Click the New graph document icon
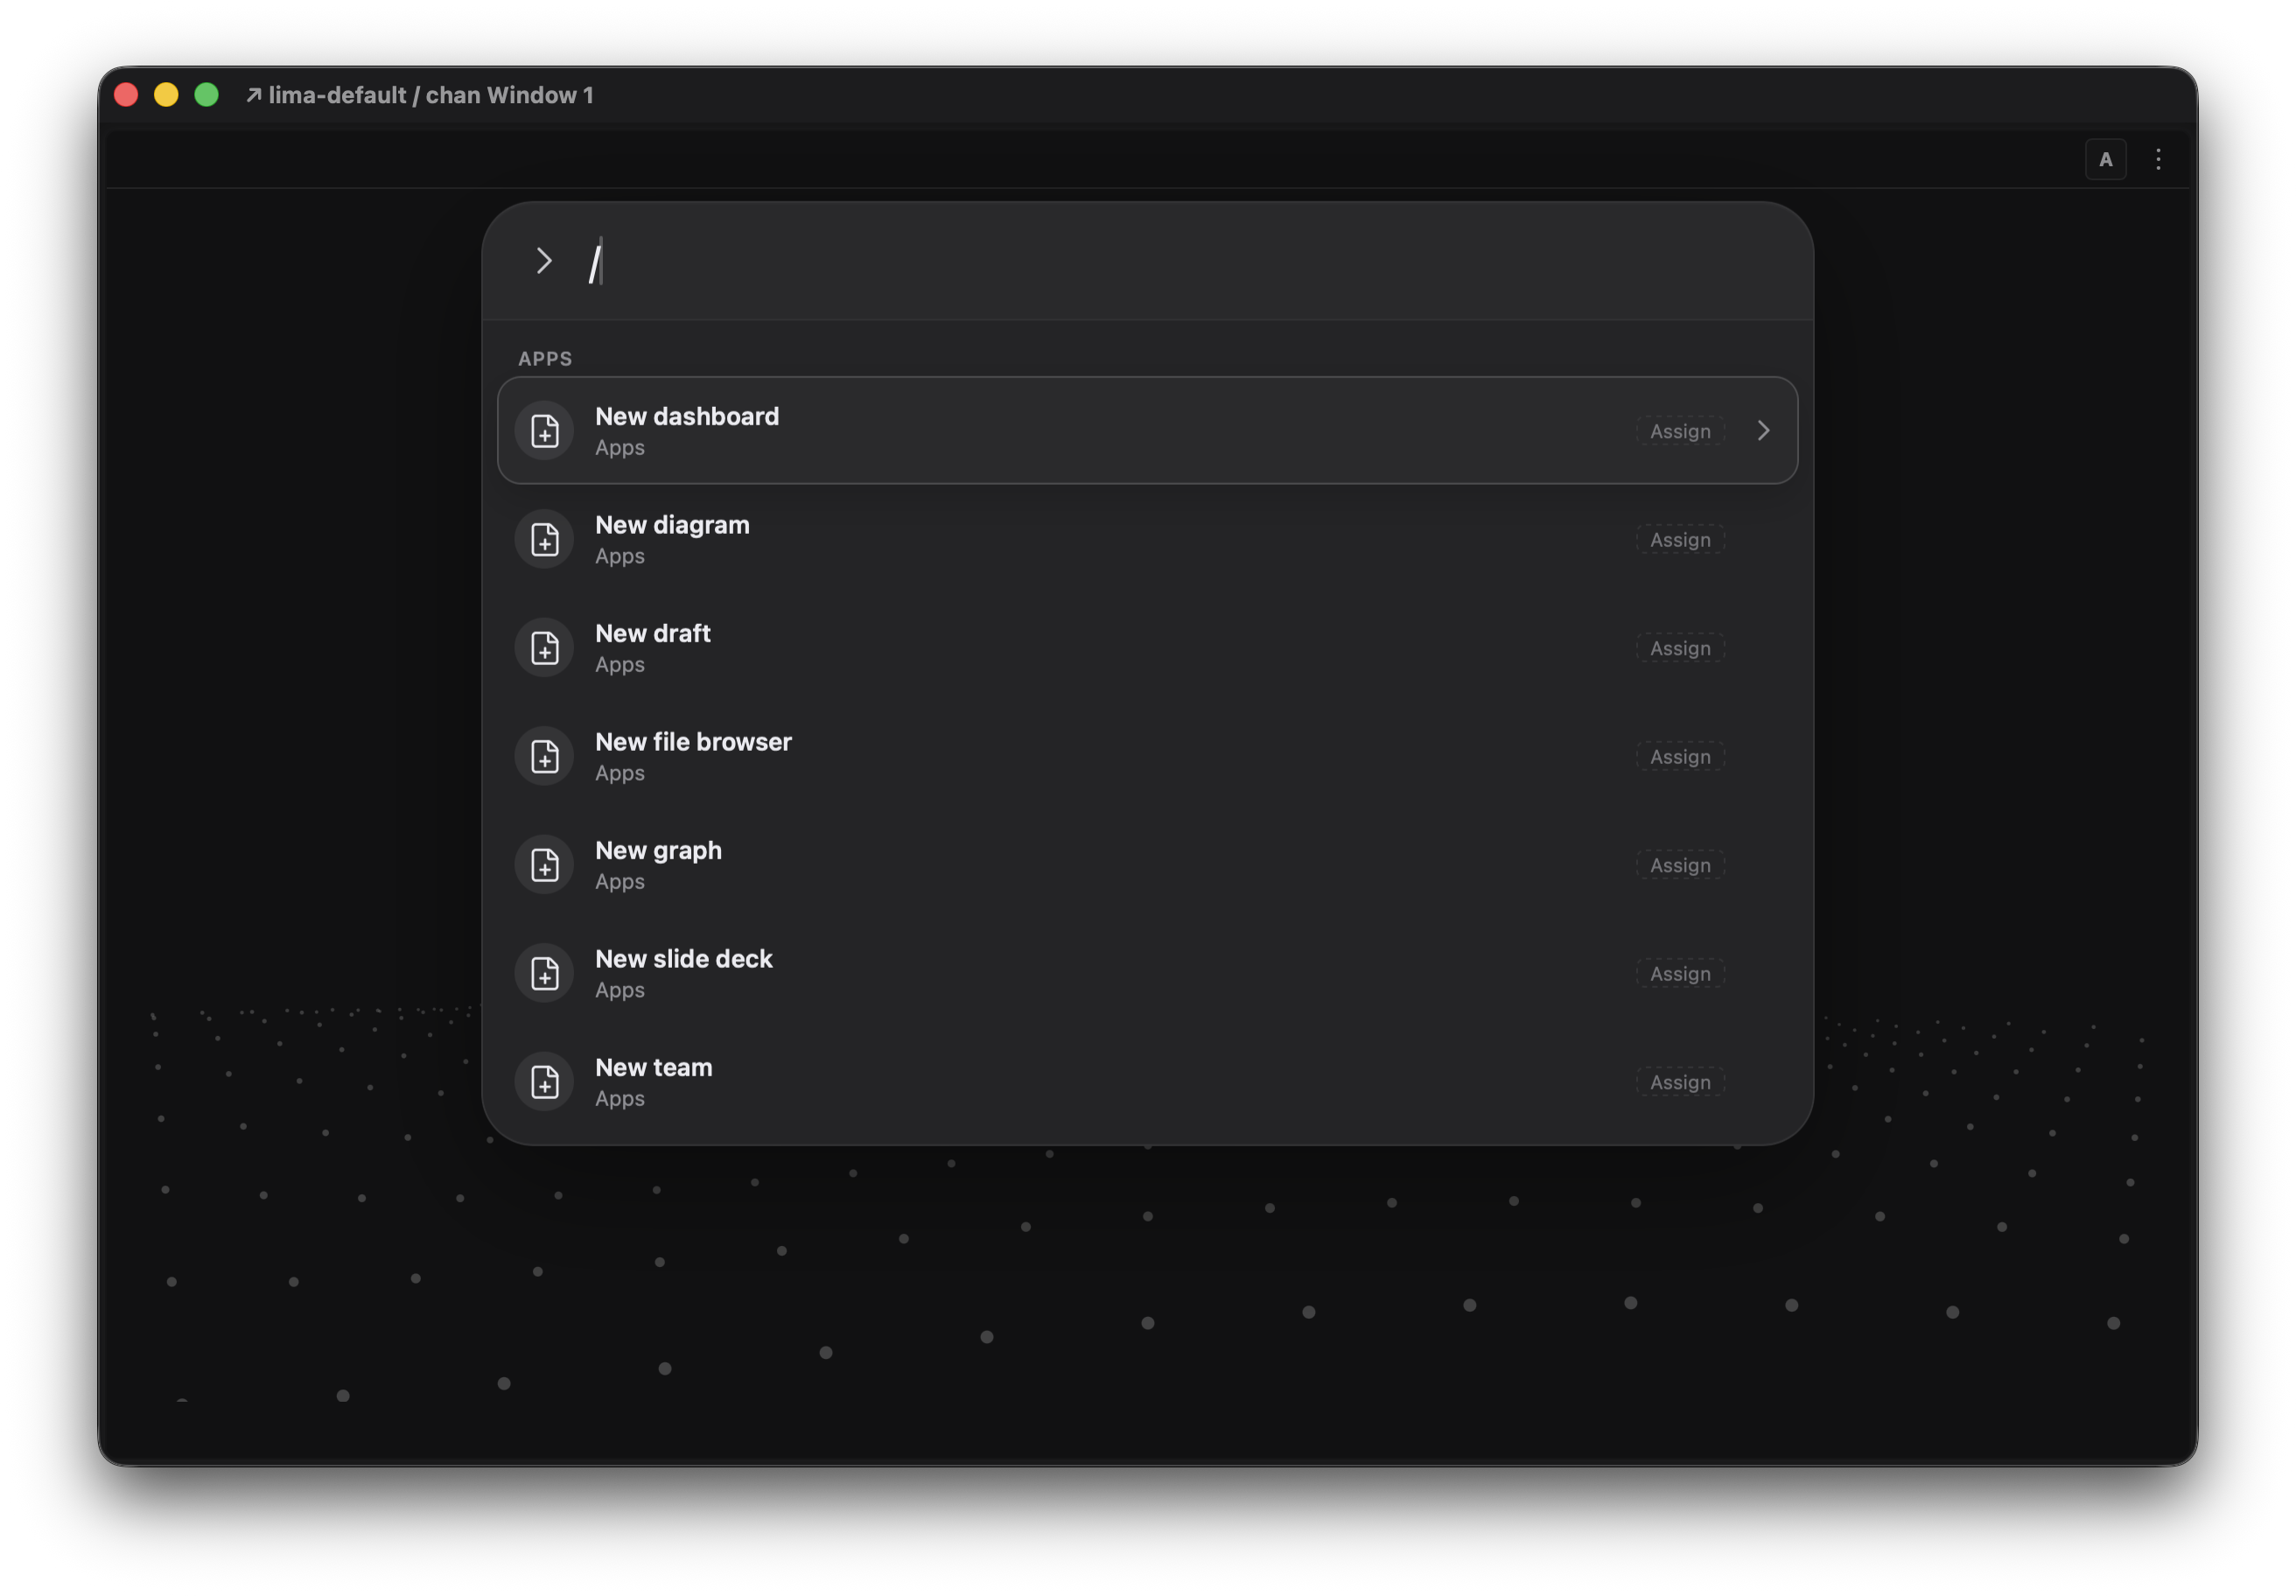Screen dimensions: 2296x1596 (x=544, y=865)
